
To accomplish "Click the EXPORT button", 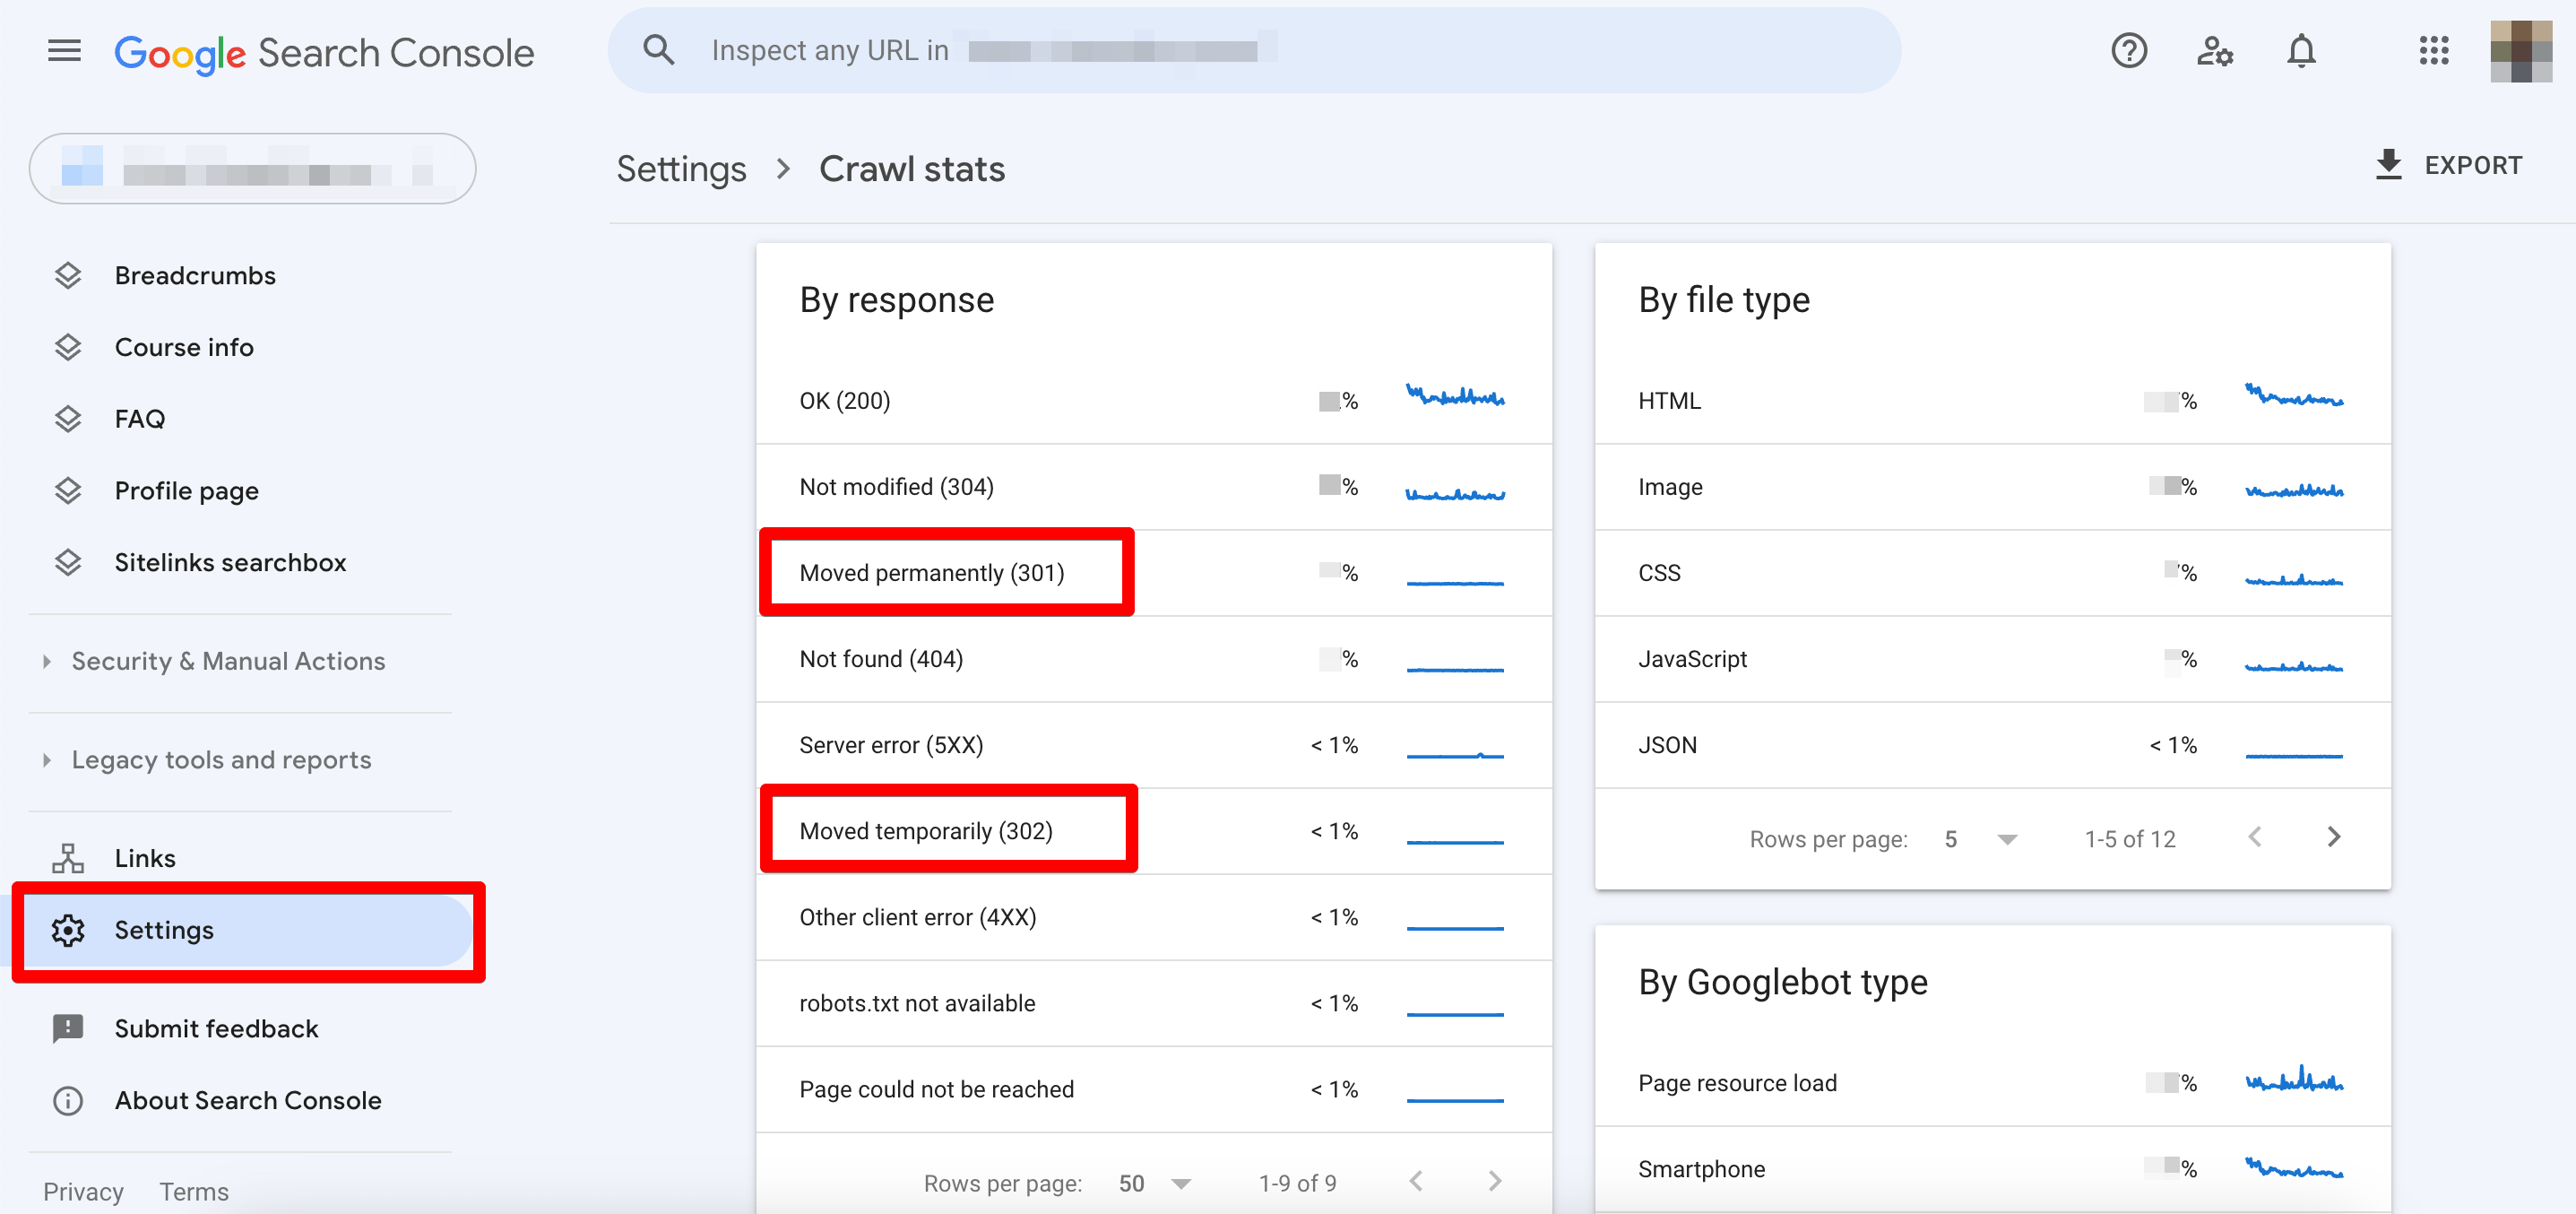I will tap(2448, 164).
